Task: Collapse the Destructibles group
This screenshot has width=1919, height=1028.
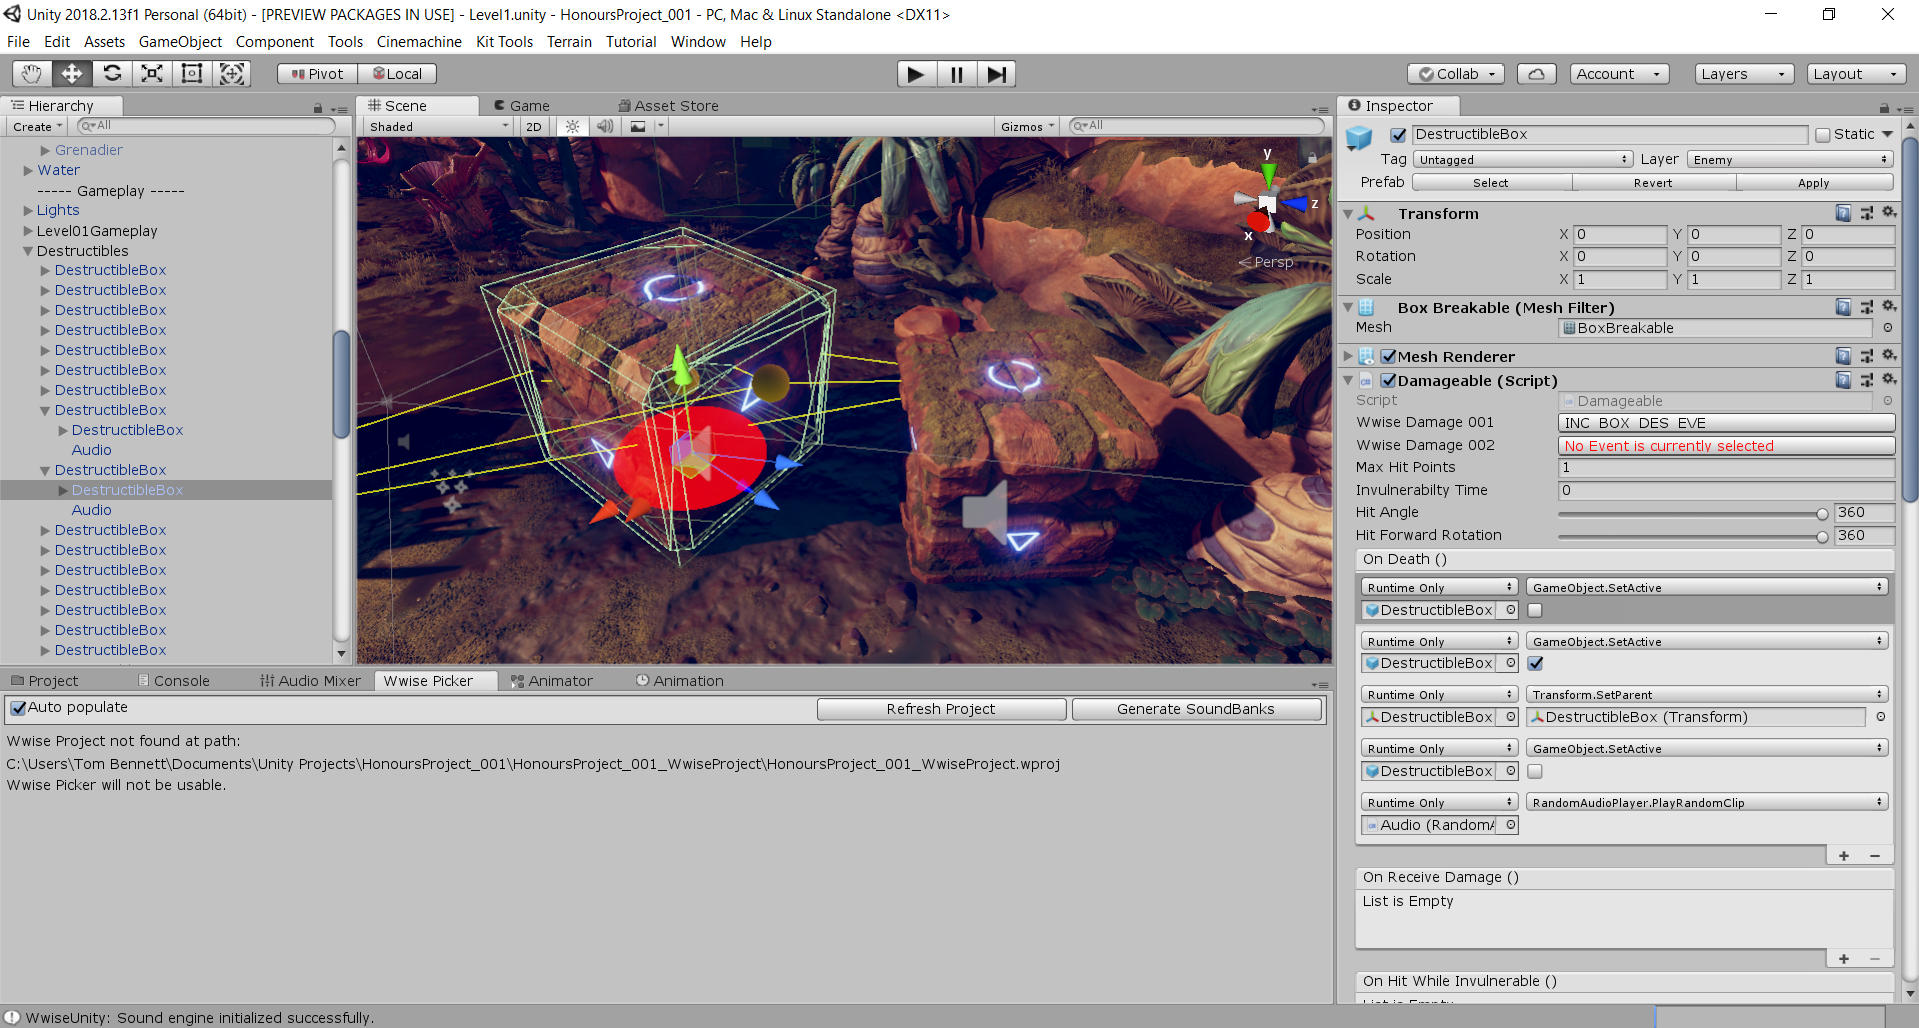Action: tap(28, 251)
